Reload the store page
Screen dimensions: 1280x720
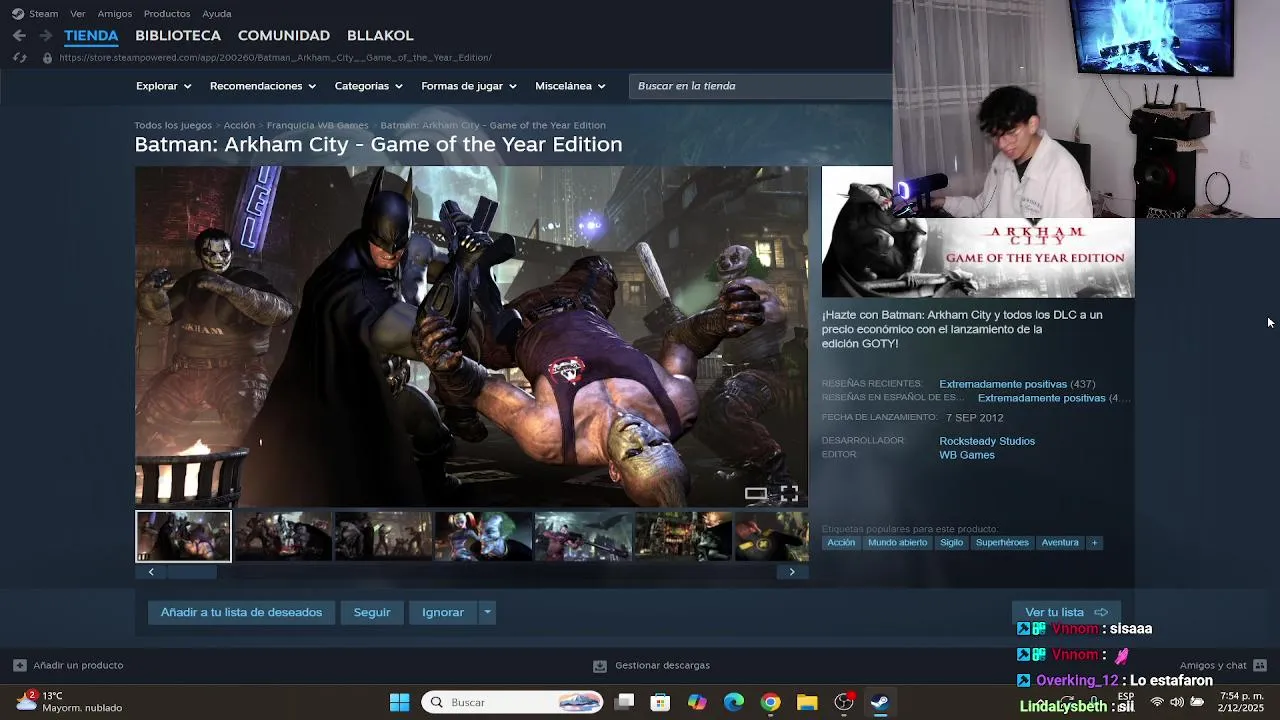[x=19, y=58]
